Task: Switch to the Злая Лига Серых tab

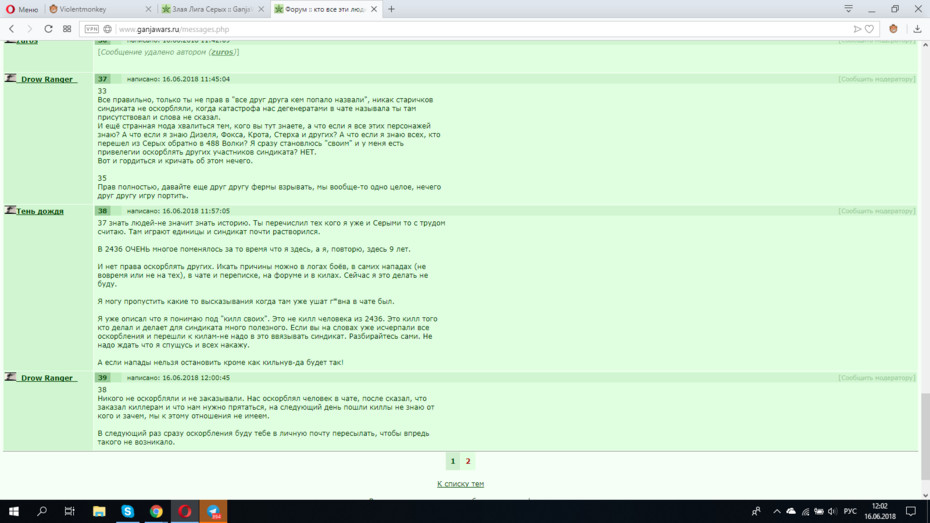Action: [x=212, y=9]
